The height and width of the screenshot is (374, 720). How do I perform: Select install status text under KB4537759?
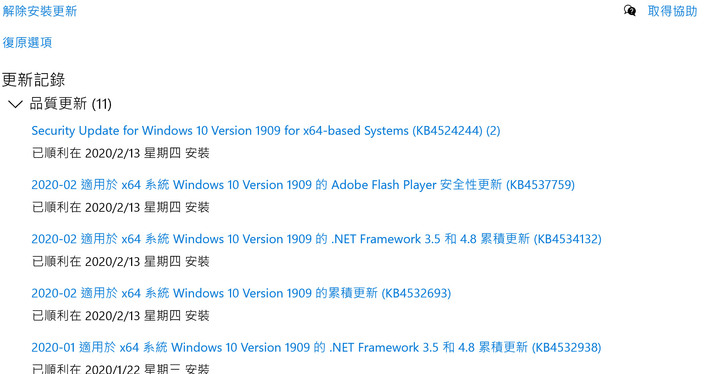(x=120, y=207)
